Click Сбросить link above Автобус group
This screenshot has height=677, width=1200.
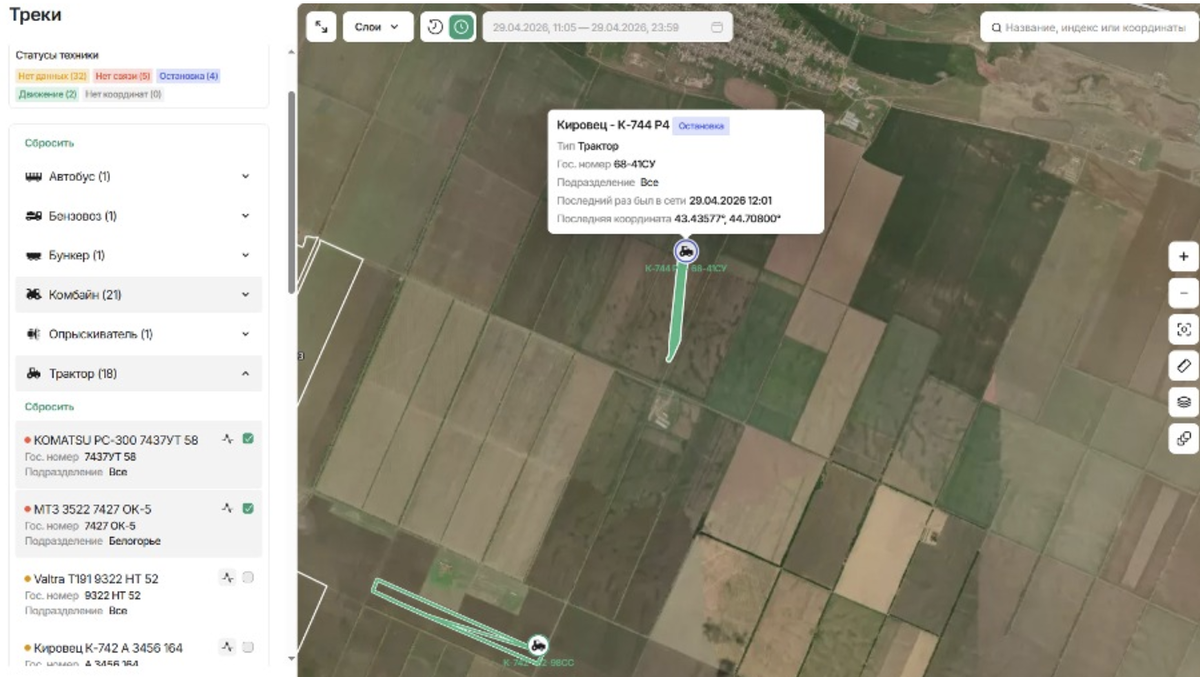pos(50,143)
